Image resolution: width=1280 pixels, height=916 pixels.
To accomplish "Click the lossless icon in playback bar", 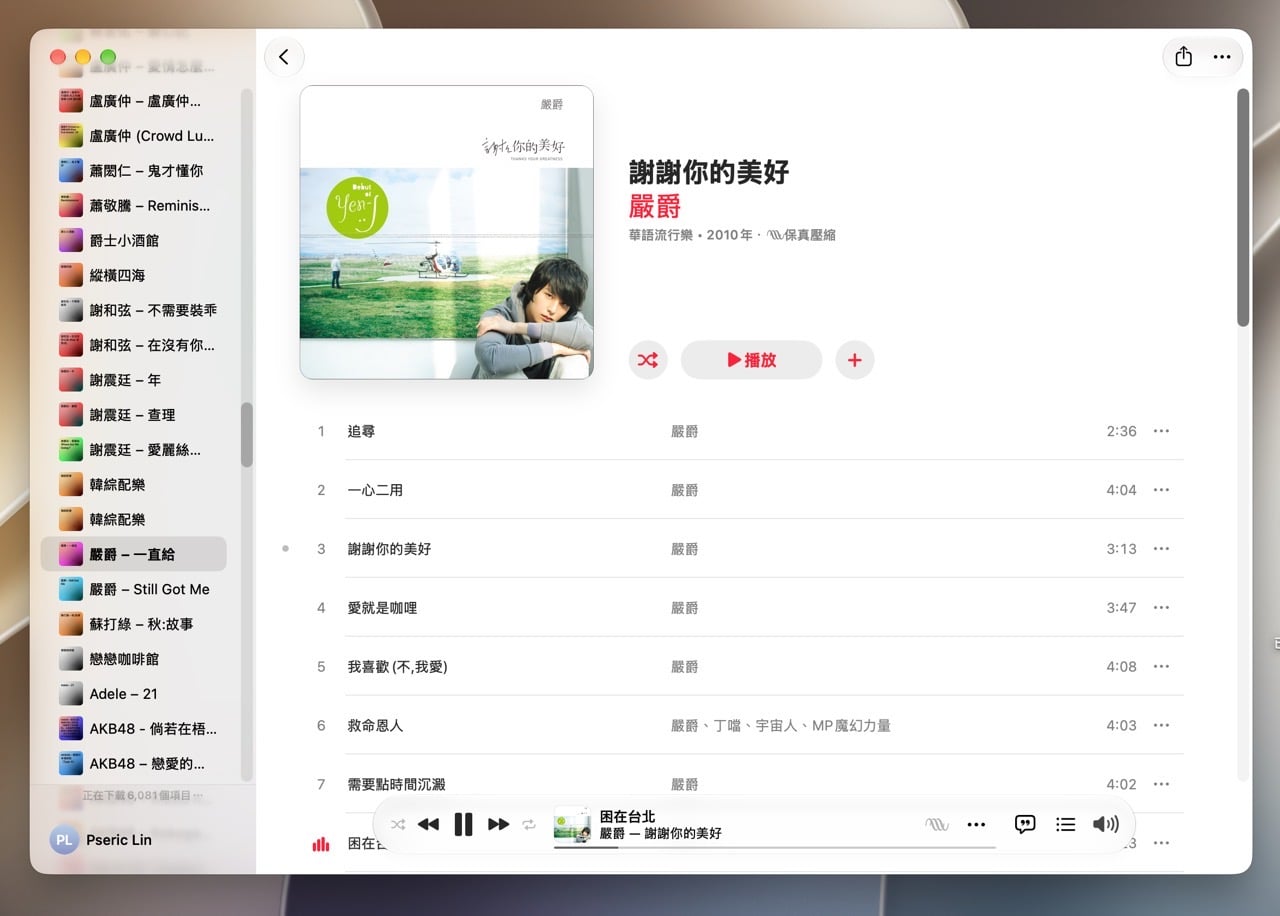I will (937, 824).
